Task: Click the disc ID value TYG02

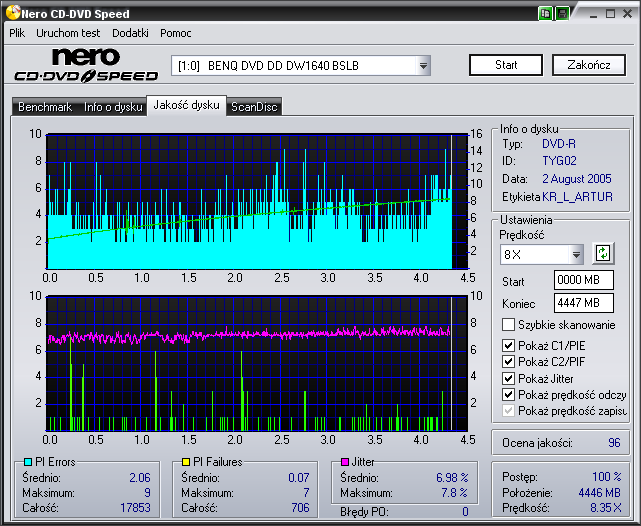Action: tap(559, 161)
